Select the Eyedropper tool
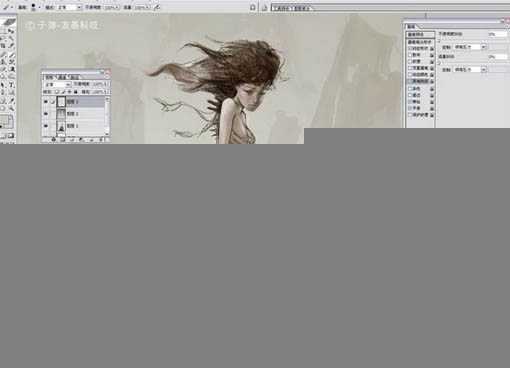Image resolution: width=510 pixels, height=368 pixels. click(x=12, y=100)
